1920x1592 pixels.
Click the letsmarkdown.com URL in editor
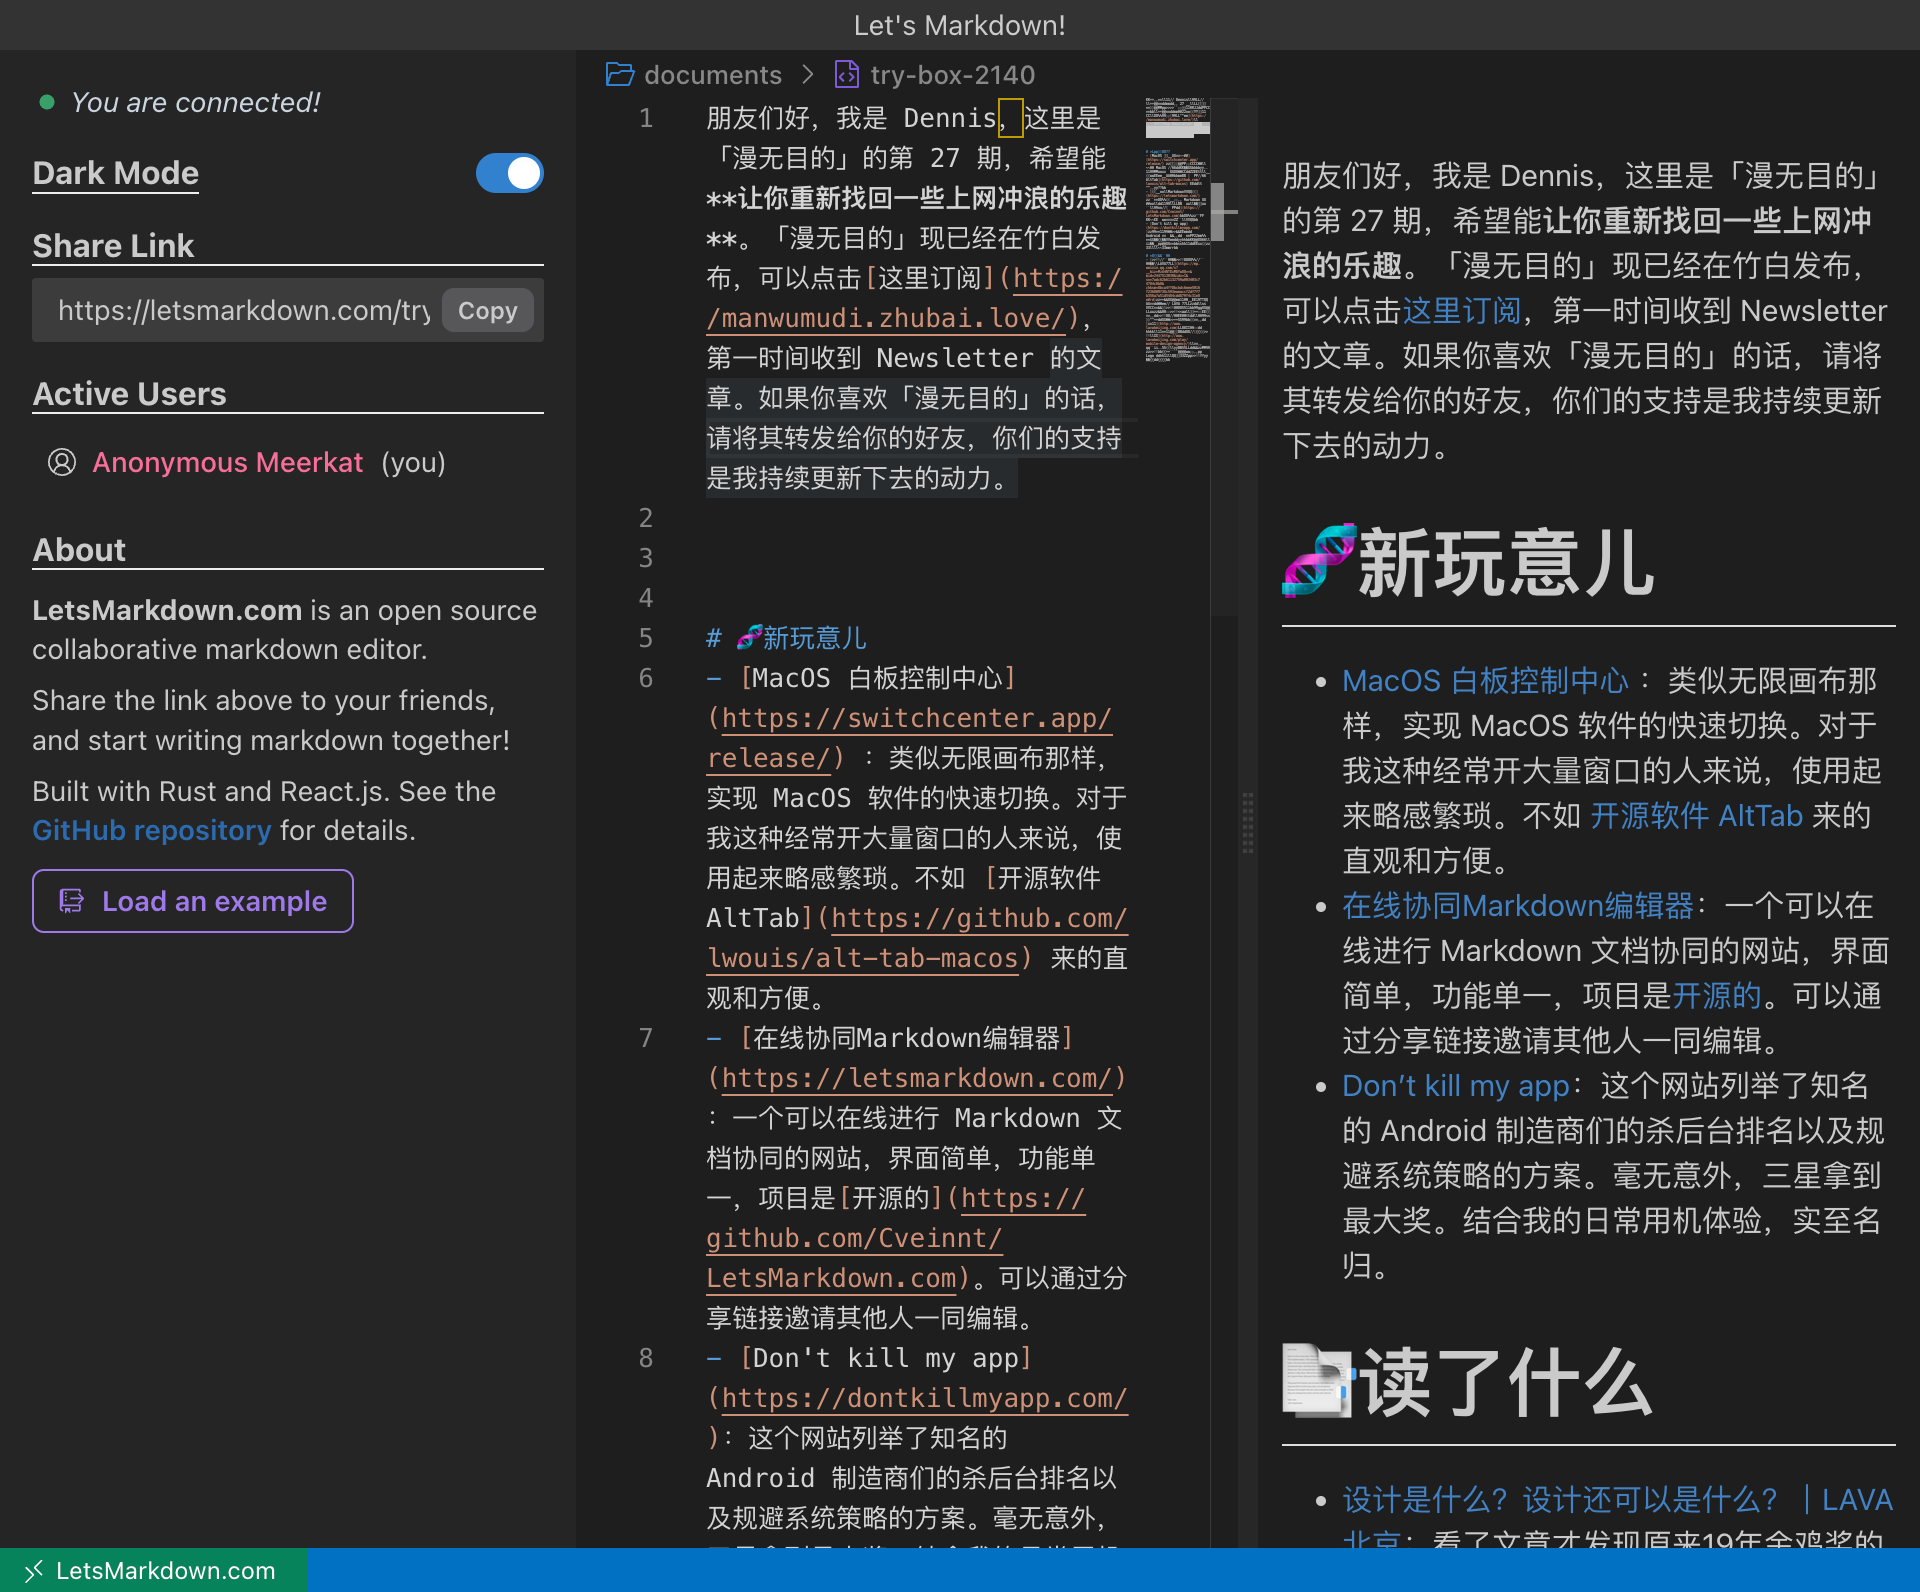[x=916, y=1078]
